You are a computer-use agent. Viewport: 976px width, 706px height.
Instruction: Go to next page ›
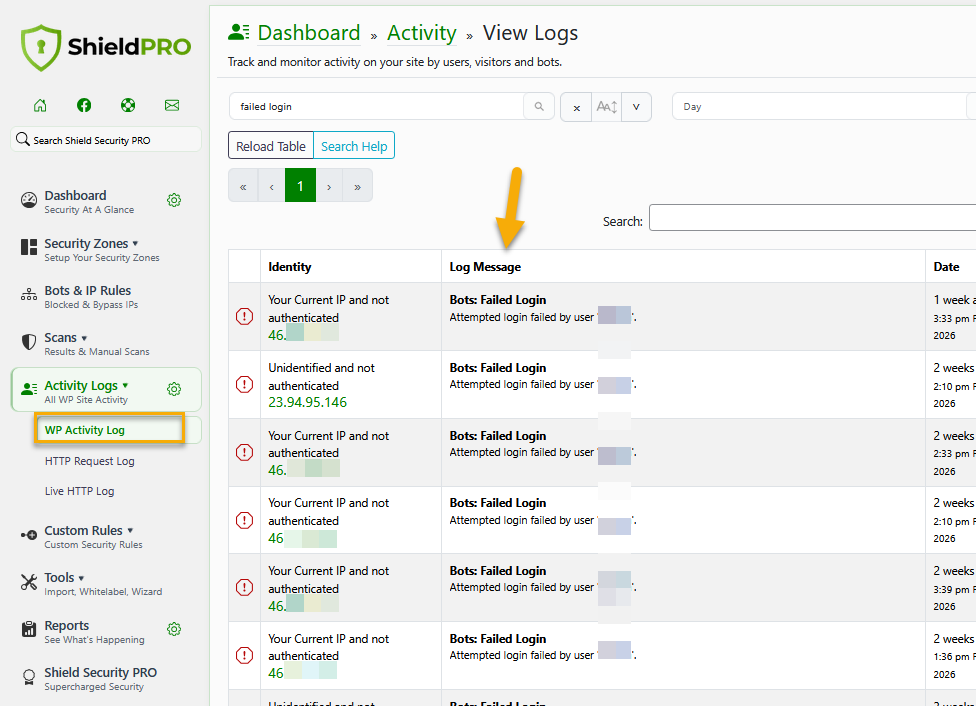pos(329,186)
